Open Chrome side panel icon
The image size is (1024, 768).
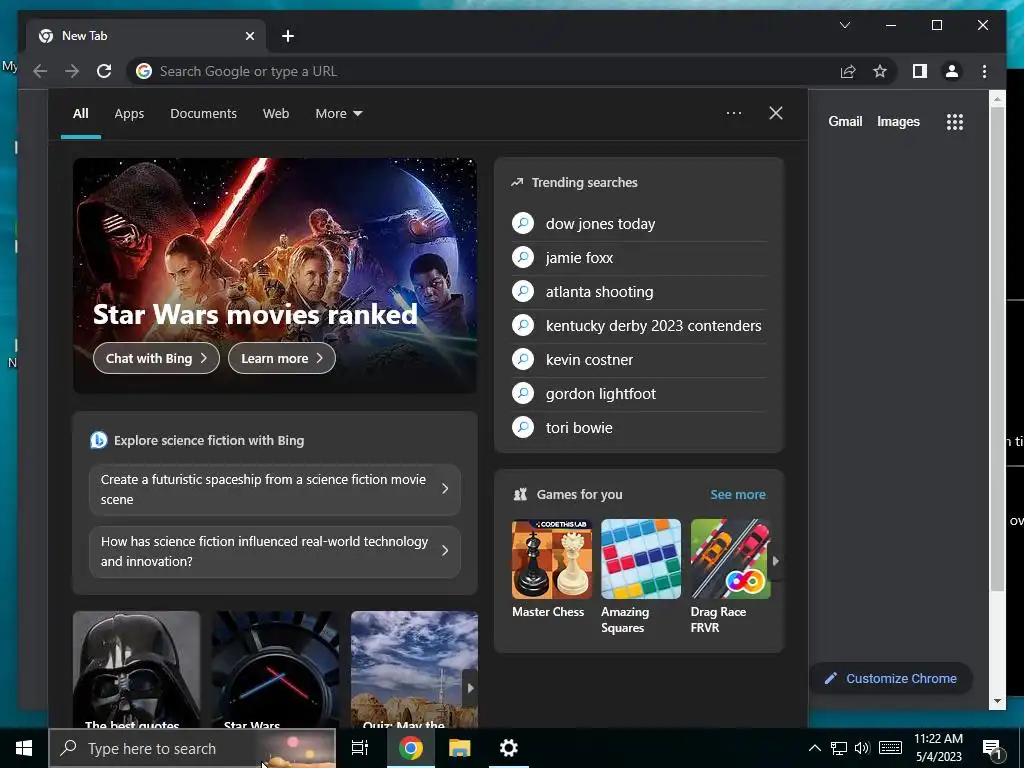920,71
